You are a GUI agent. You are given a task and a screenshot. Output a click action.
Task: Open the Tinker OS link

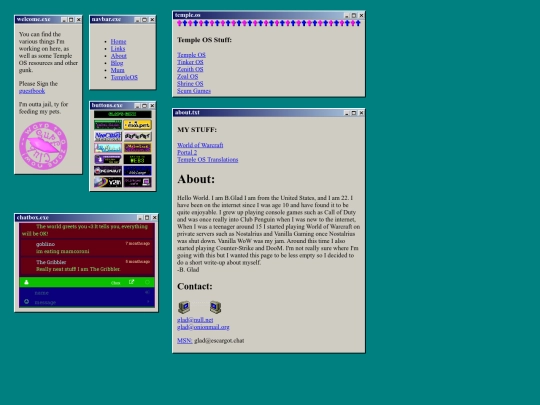point(190,62)
